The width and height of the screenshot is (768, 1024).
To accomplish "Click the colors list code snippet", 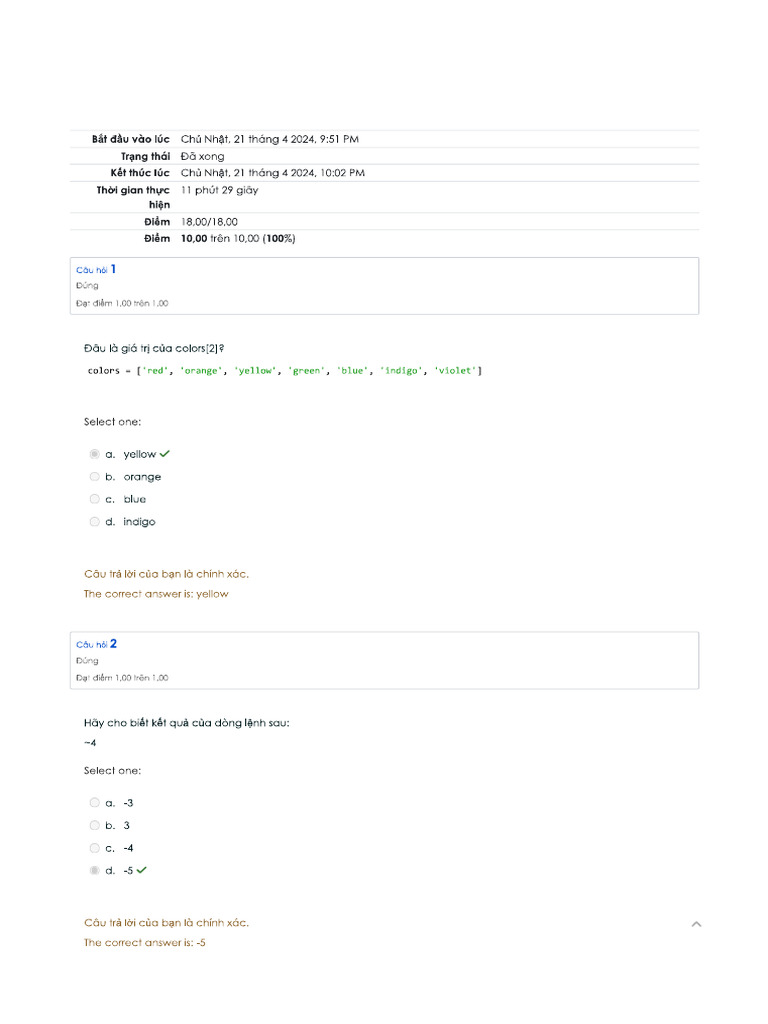I will [285, 371].
